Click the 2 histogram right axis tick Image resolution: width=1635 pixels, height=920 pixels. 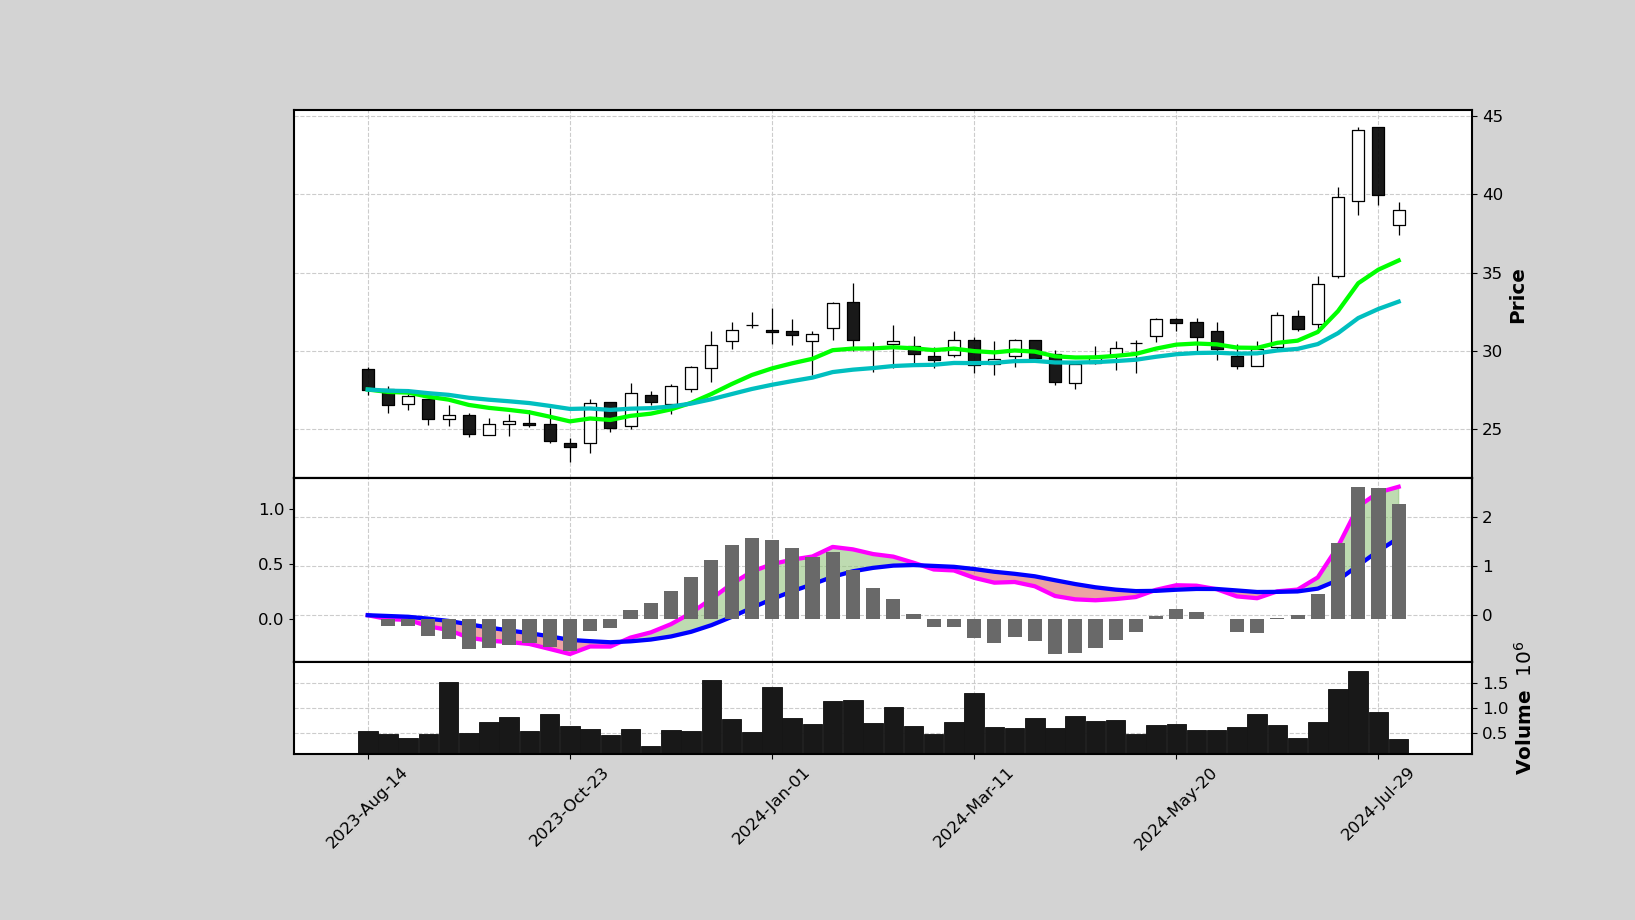pos(1487,517)
